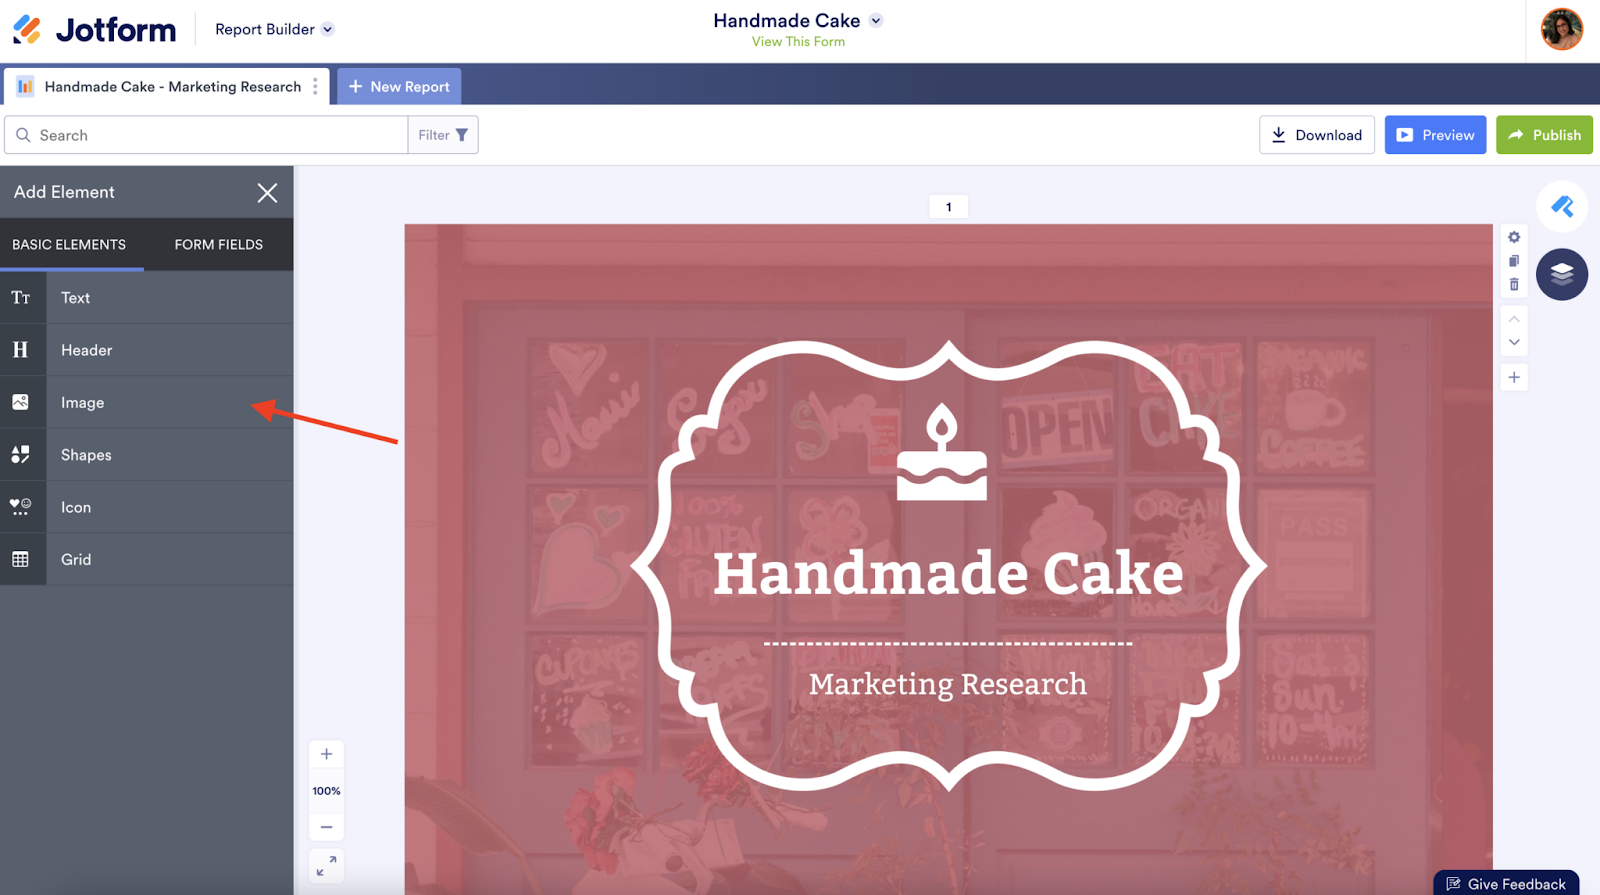Add a Header element
This screenshot has height=895, width=1600.
coord(147,350)
